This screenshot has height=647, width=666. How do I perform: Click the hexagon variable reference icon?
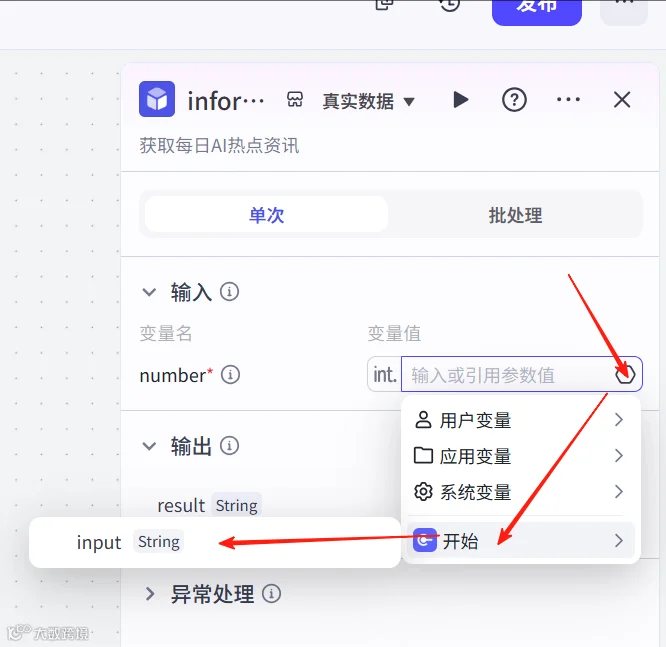coord(625,374)
